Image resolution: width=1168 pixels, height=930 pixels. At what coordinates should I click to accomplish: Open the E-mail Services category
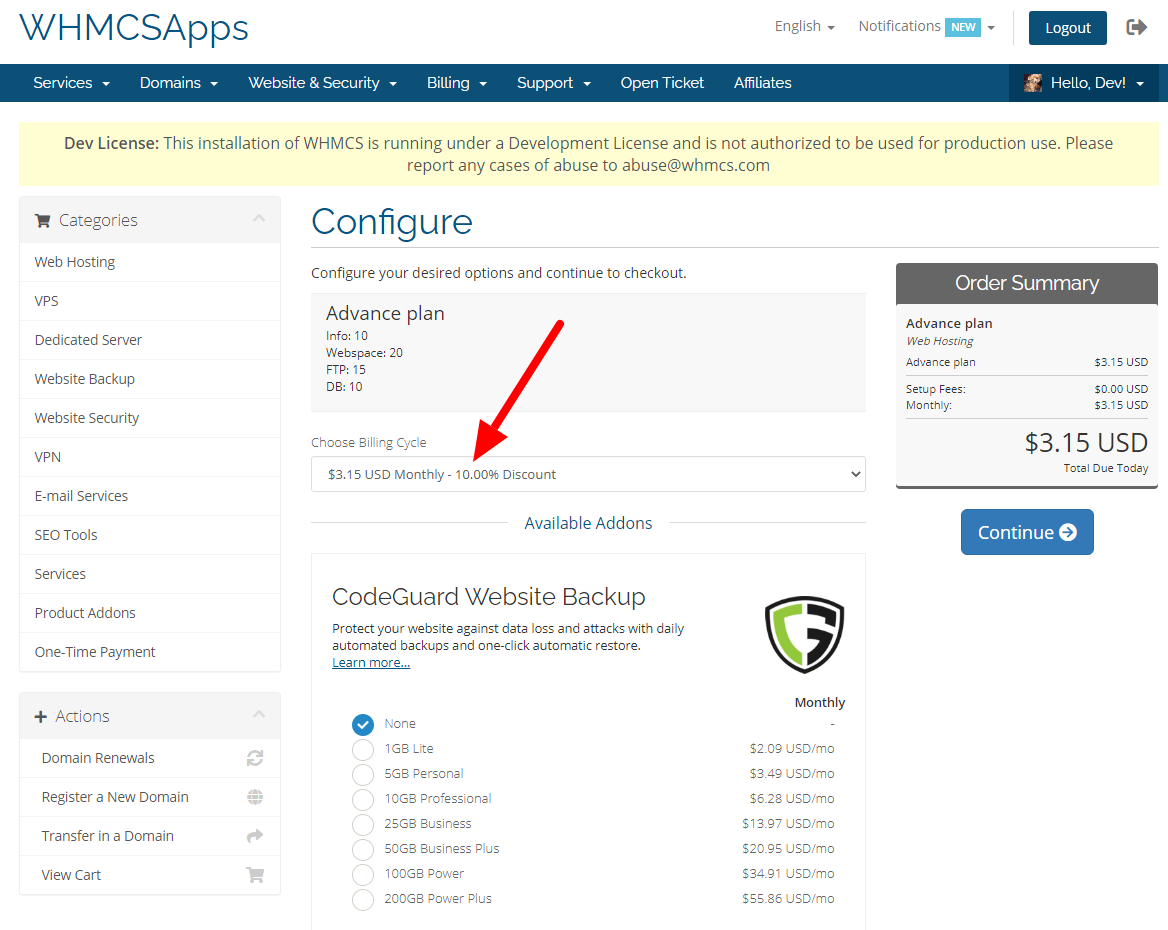coord(150,496)
